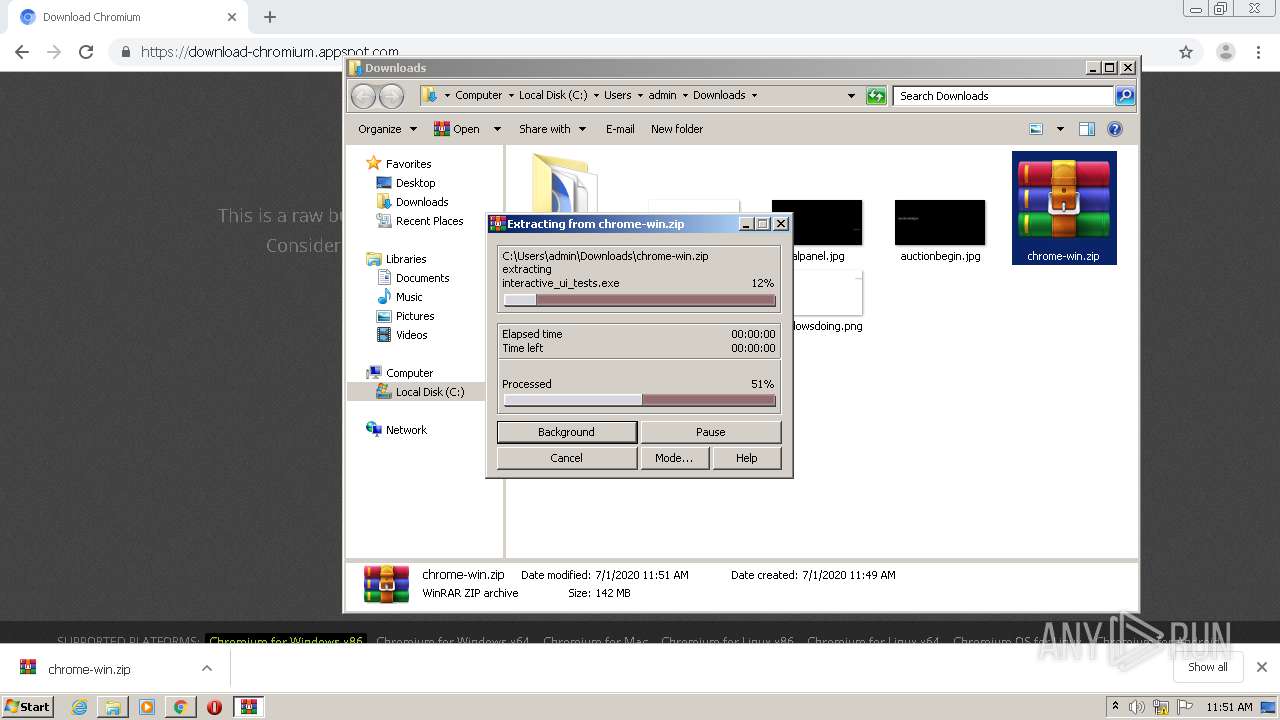Click New folder in explorer toolbar
Viewport: 1280px width, 720px height.
(677, 129)
